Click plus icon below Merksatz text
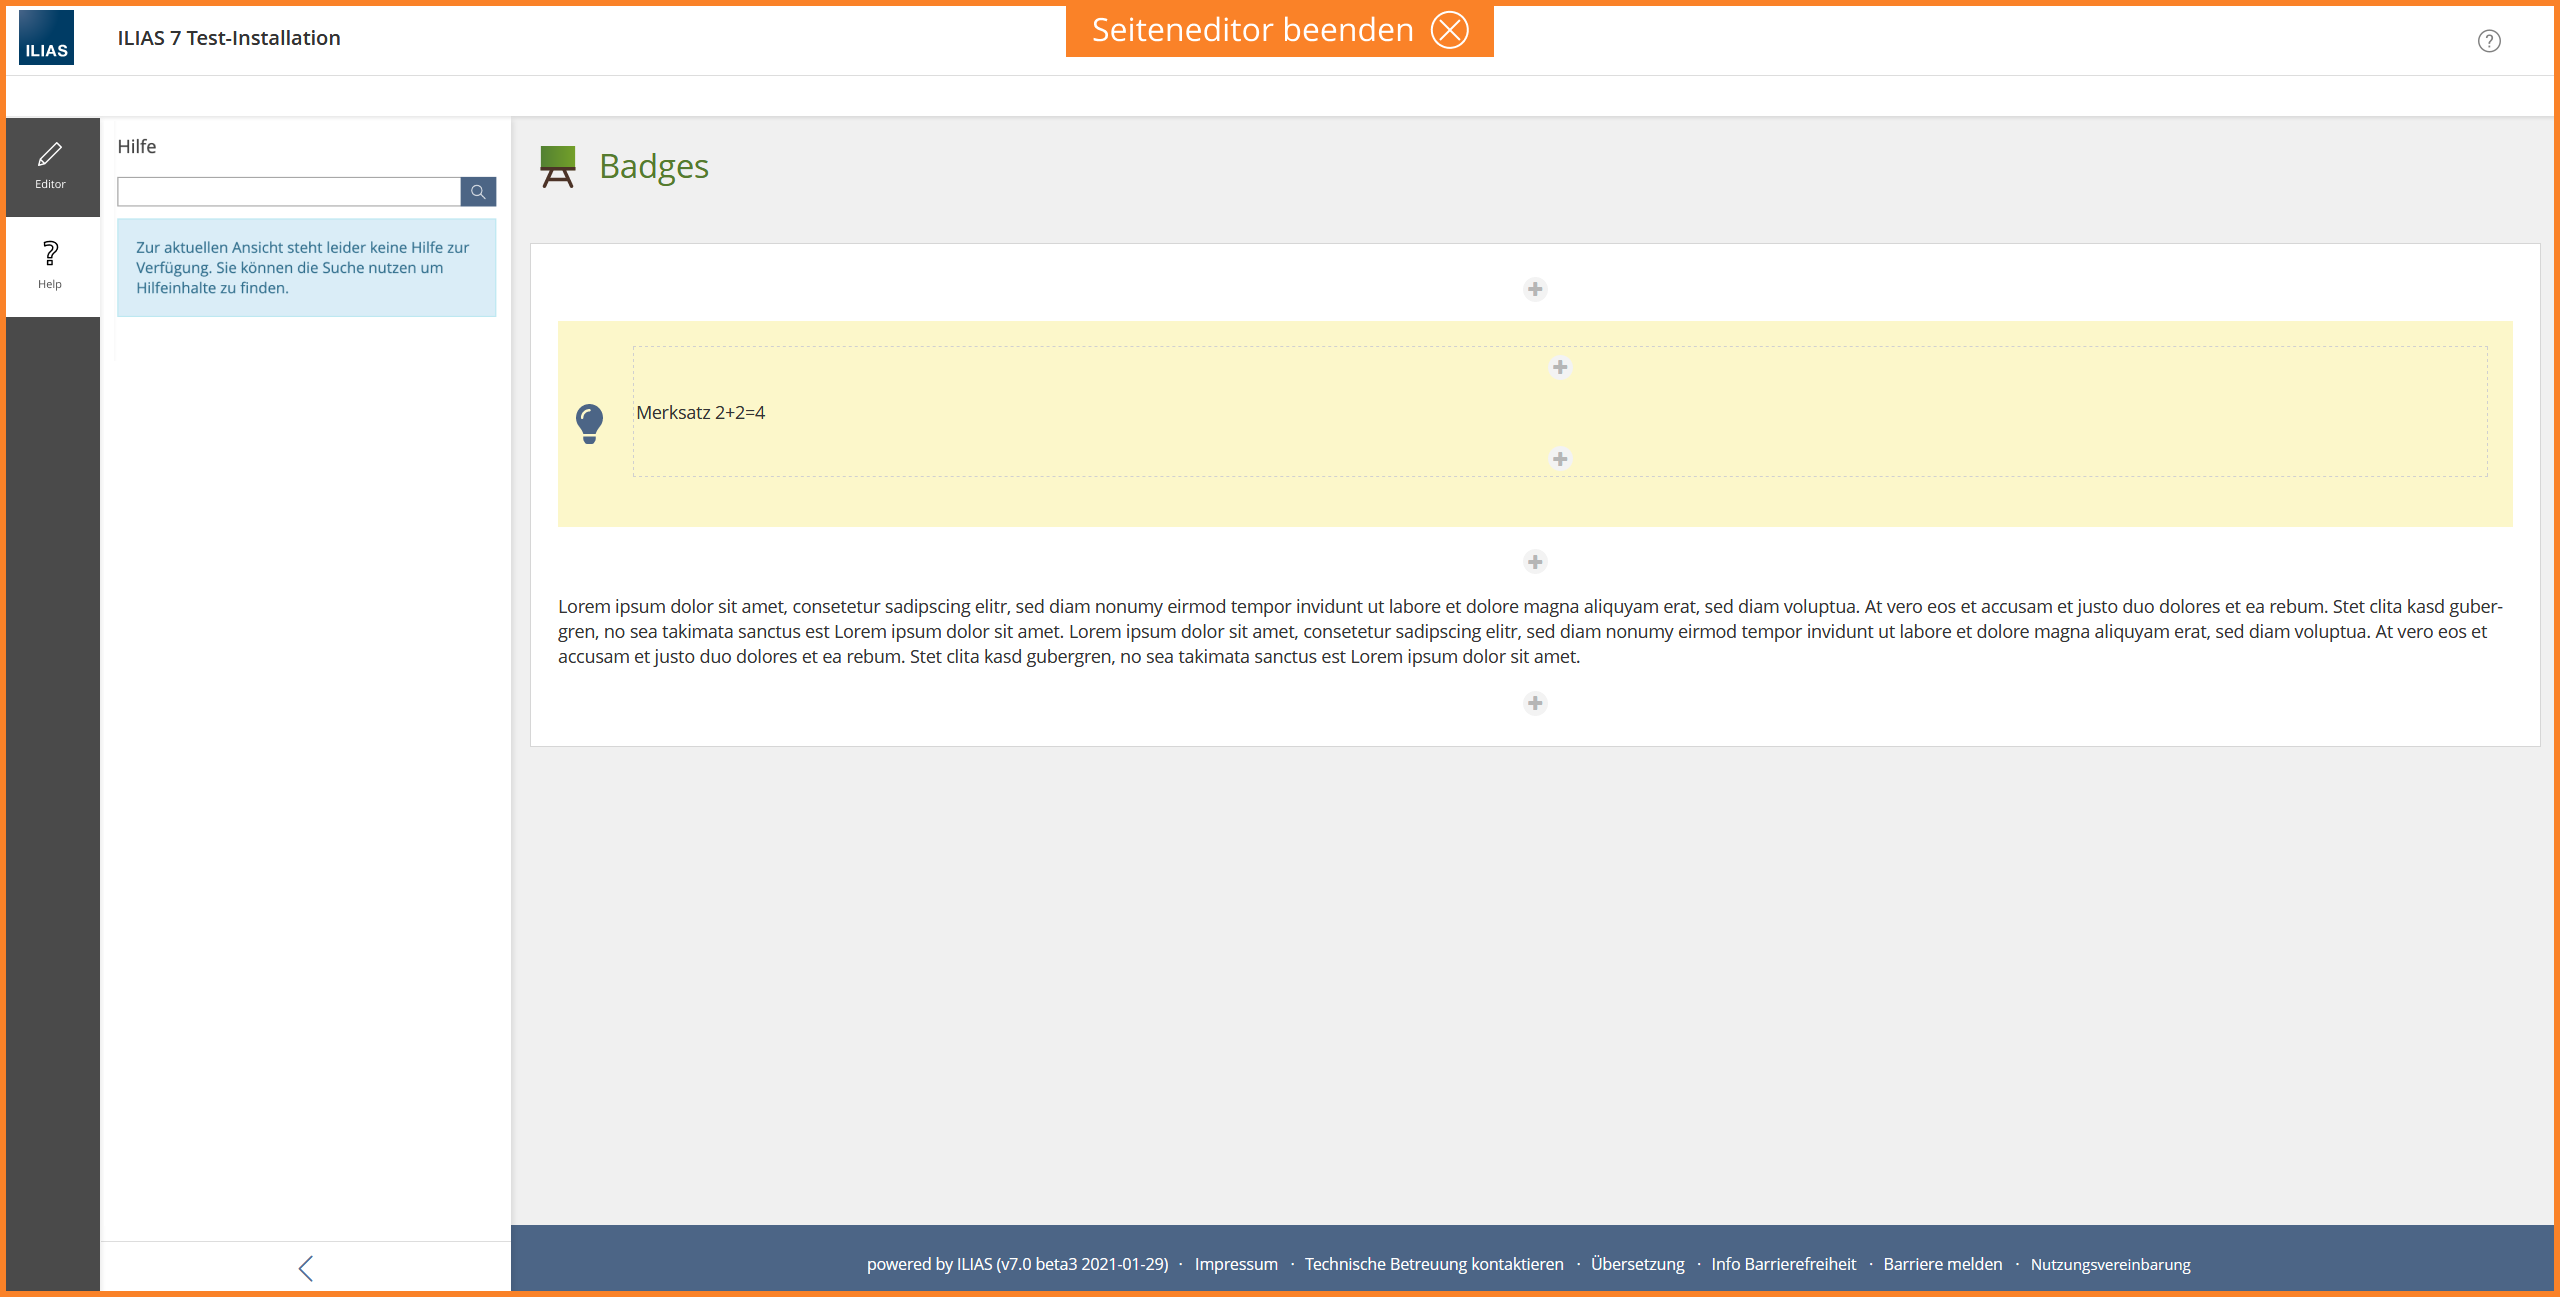 1559,459
